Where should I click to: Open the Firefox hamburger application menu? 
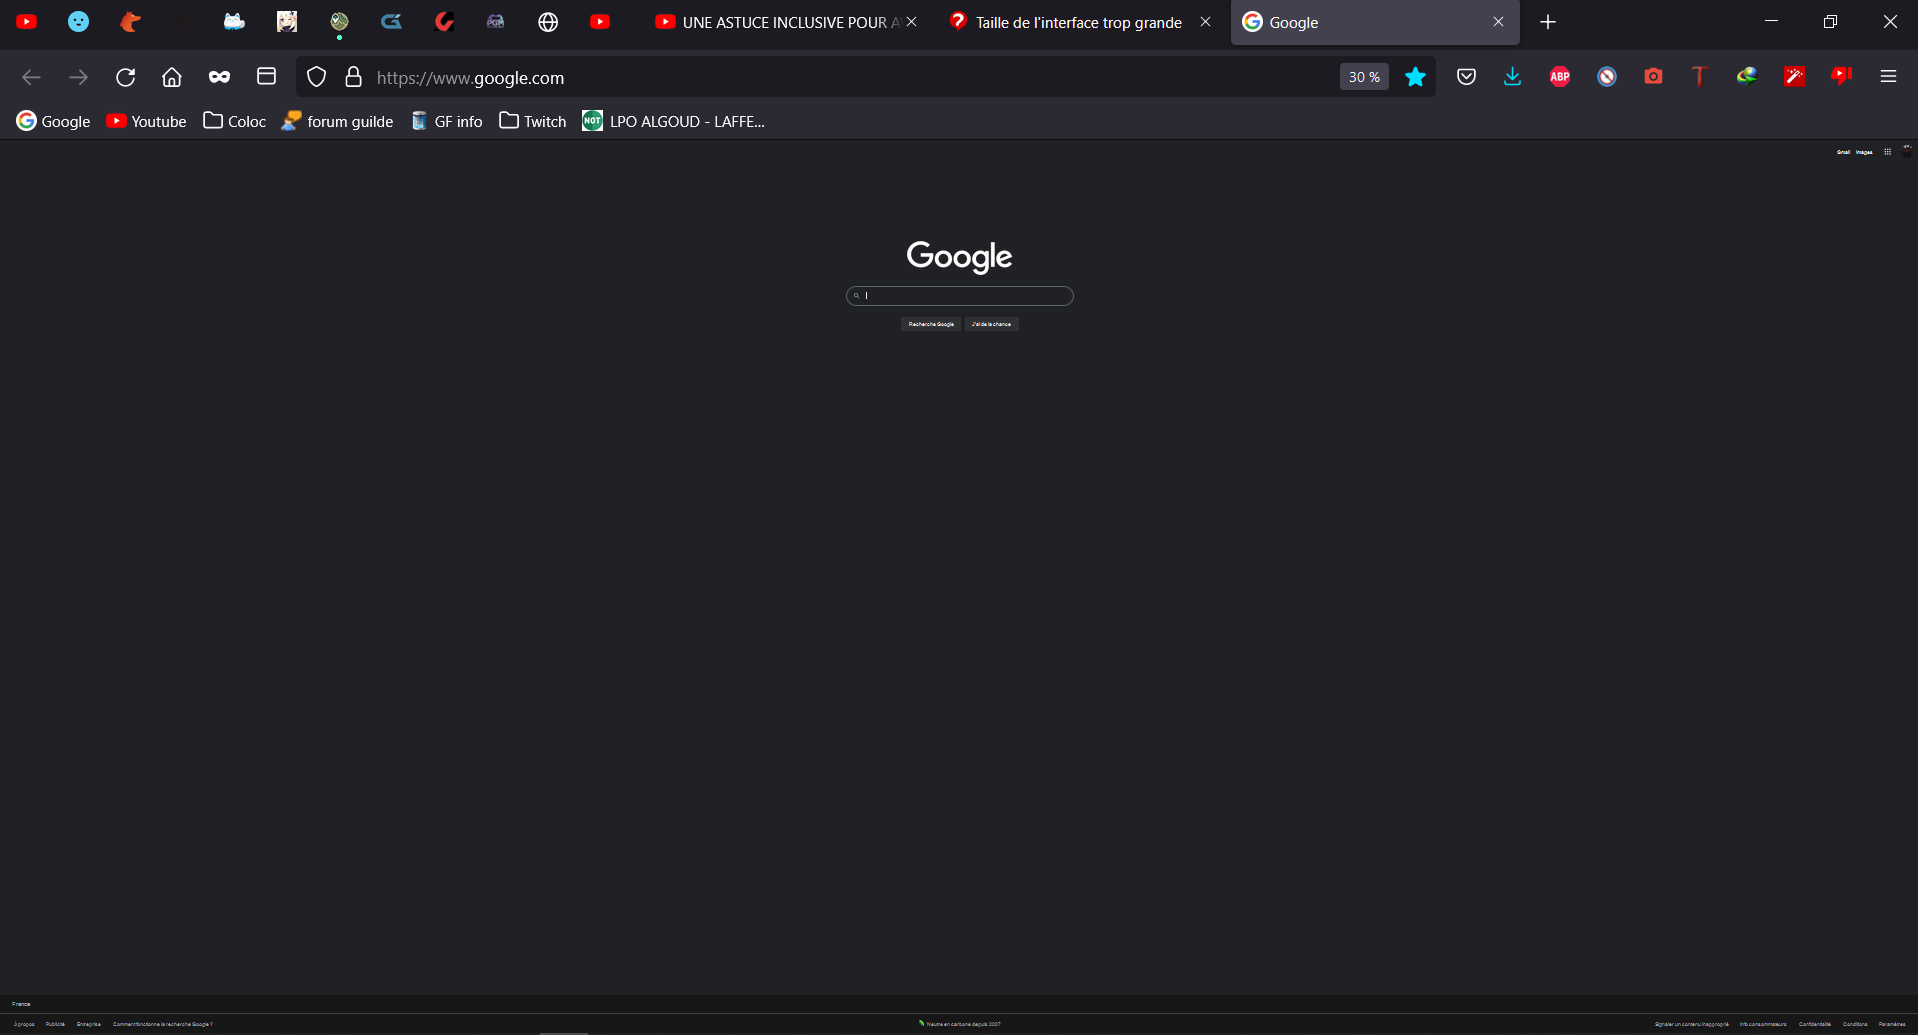[1888, 77]
